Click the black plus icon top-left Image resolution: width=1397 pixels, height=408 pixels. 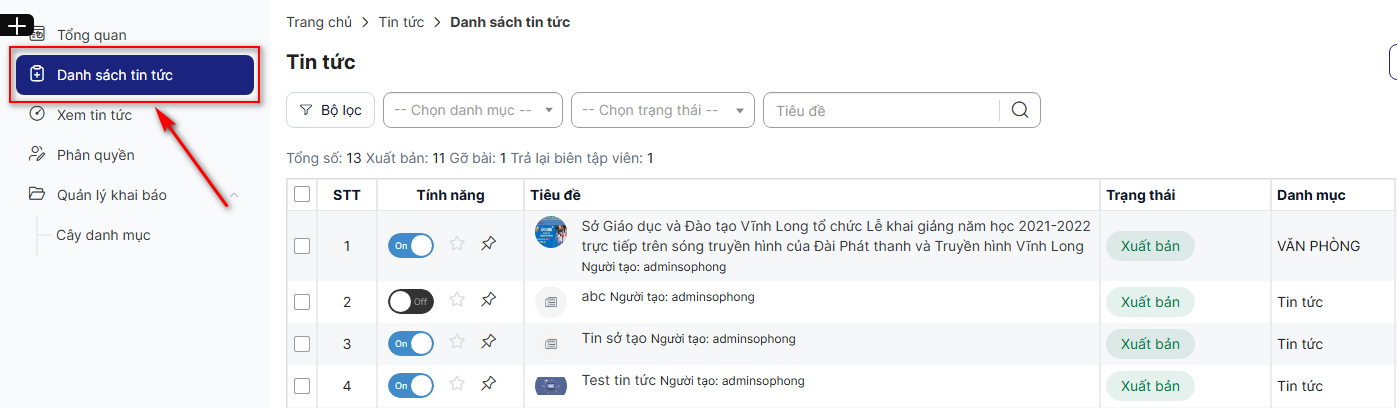click(17, 26)
